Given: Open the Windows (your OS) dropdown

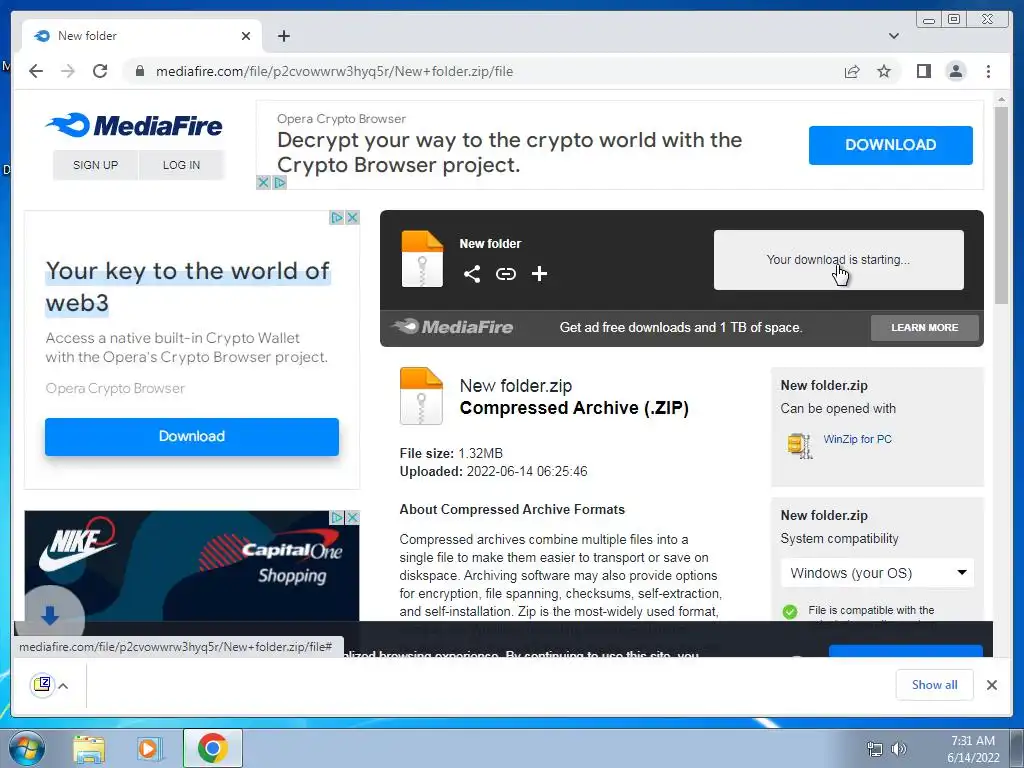Looking at the screenshot, I should [x=877, y=573].
